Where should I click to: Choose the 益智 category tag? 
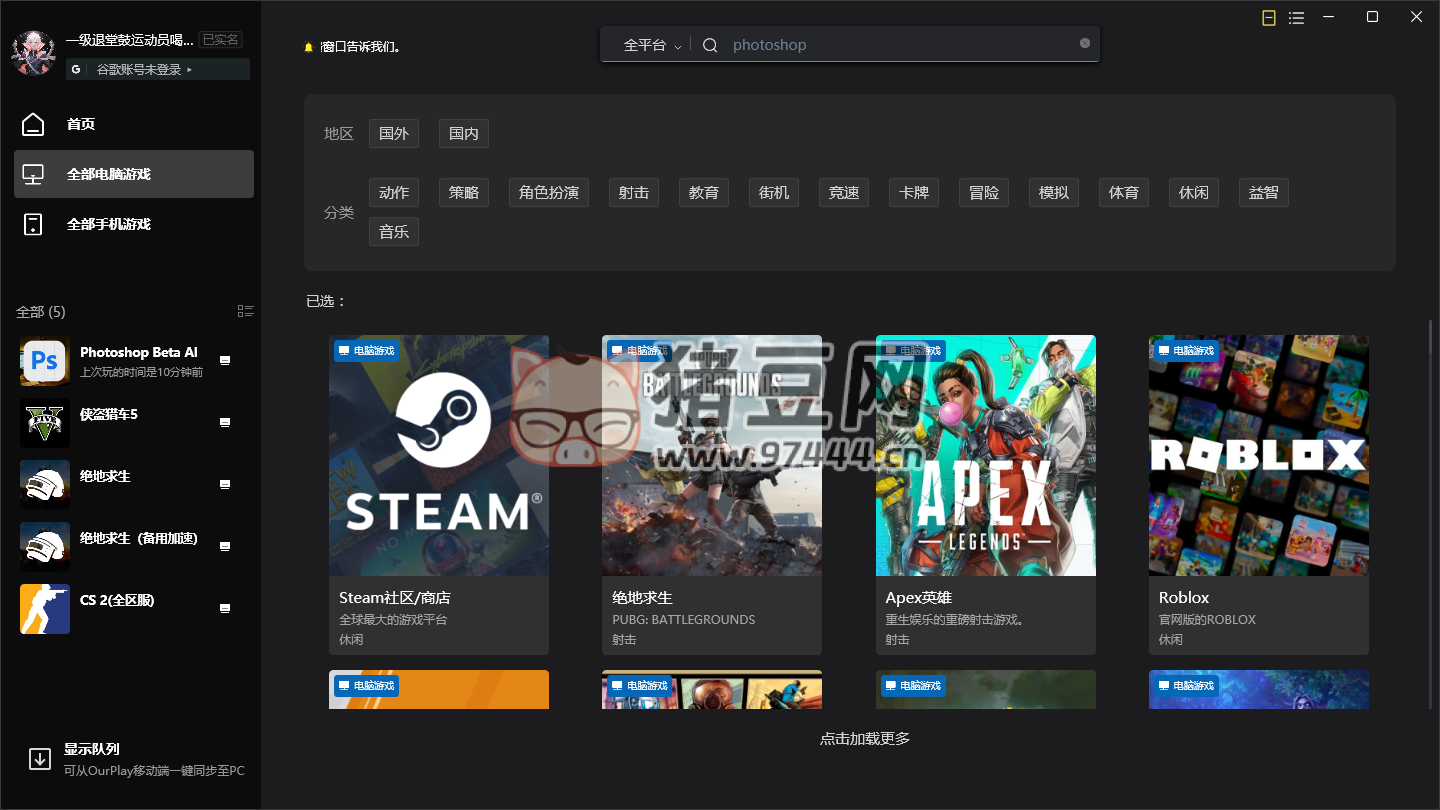1264,193
